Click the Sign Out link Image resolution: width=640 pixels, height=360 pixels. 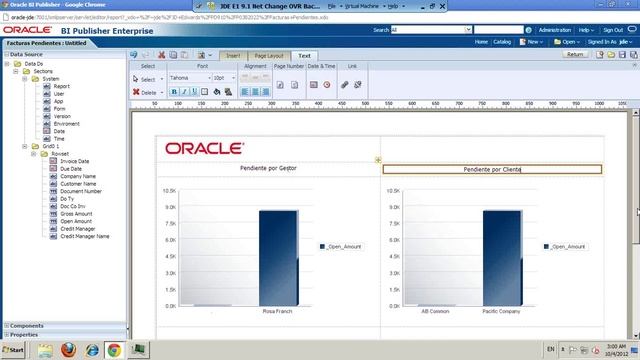pyautogui.click(x=613, y=30)
